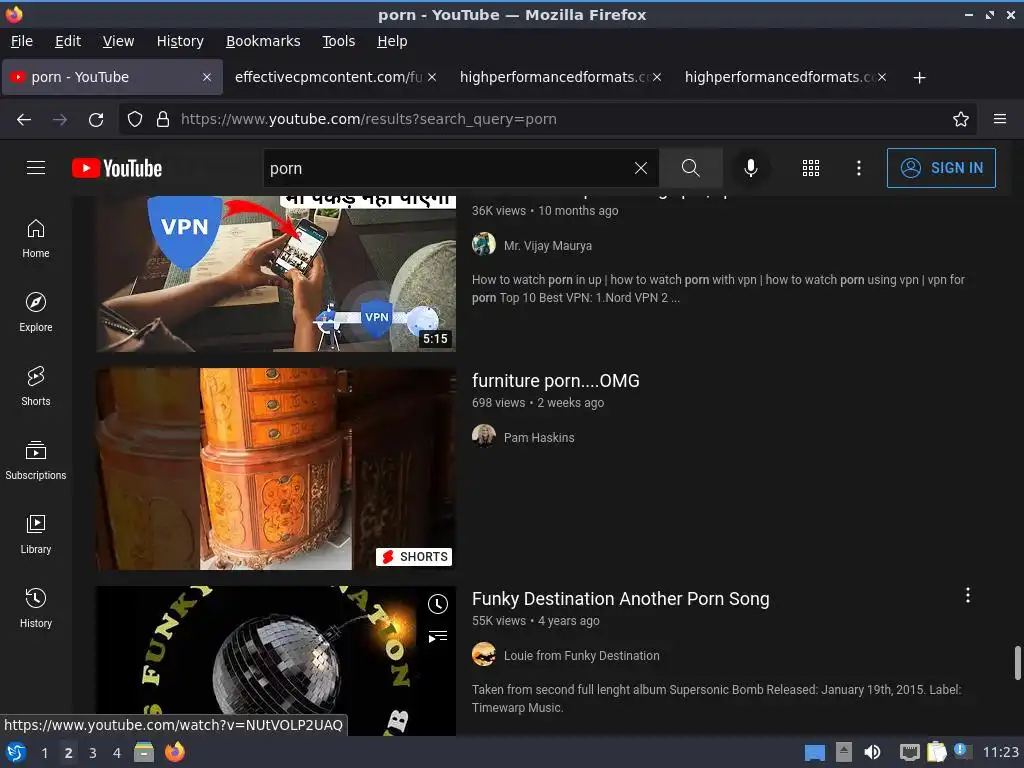Open Louie from Funky Destination channel name
Image resolution: width=1024 pixels, height=768 pixels.
(581, 656)
